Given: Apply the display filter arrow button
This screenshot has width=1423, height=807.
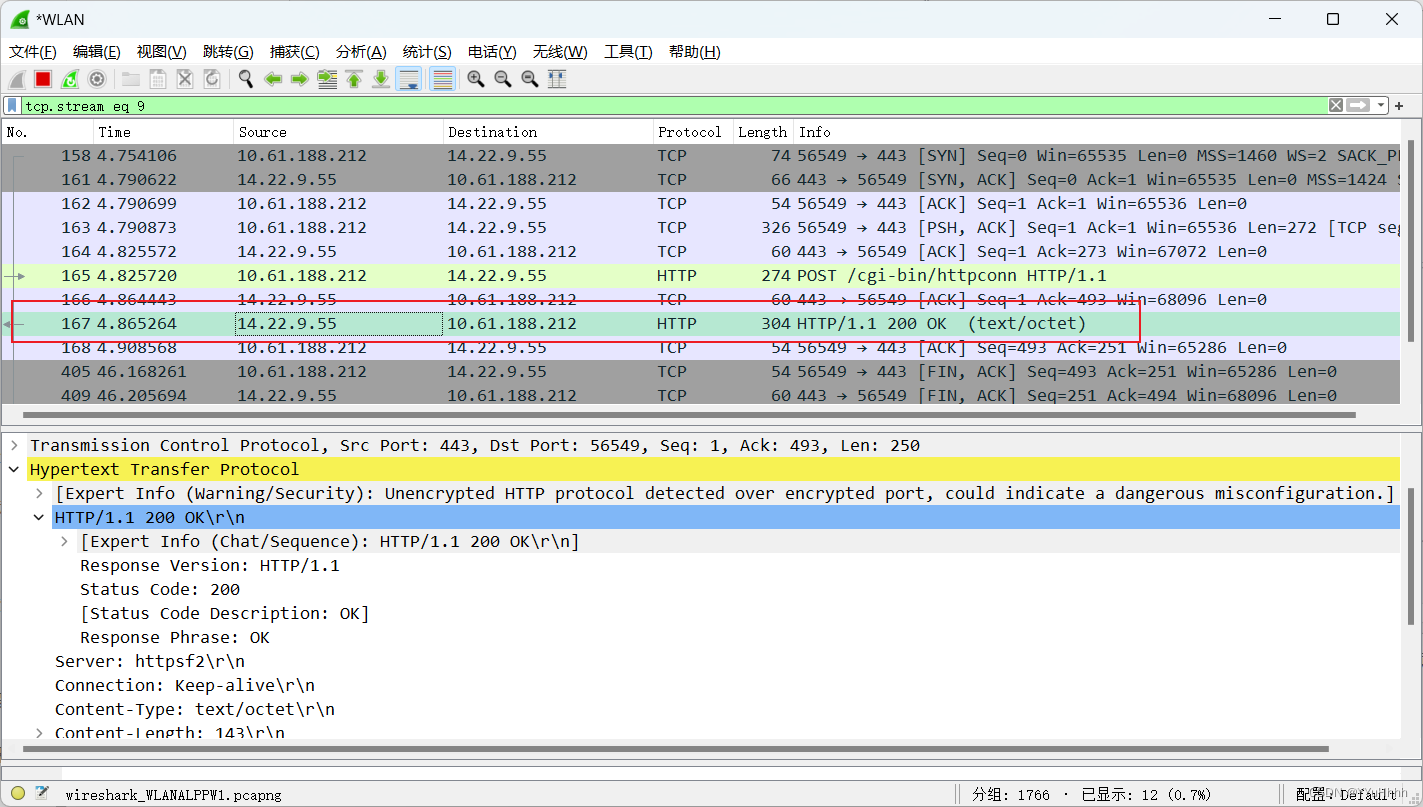Looking at the screenshot, I should [1358, 105].
